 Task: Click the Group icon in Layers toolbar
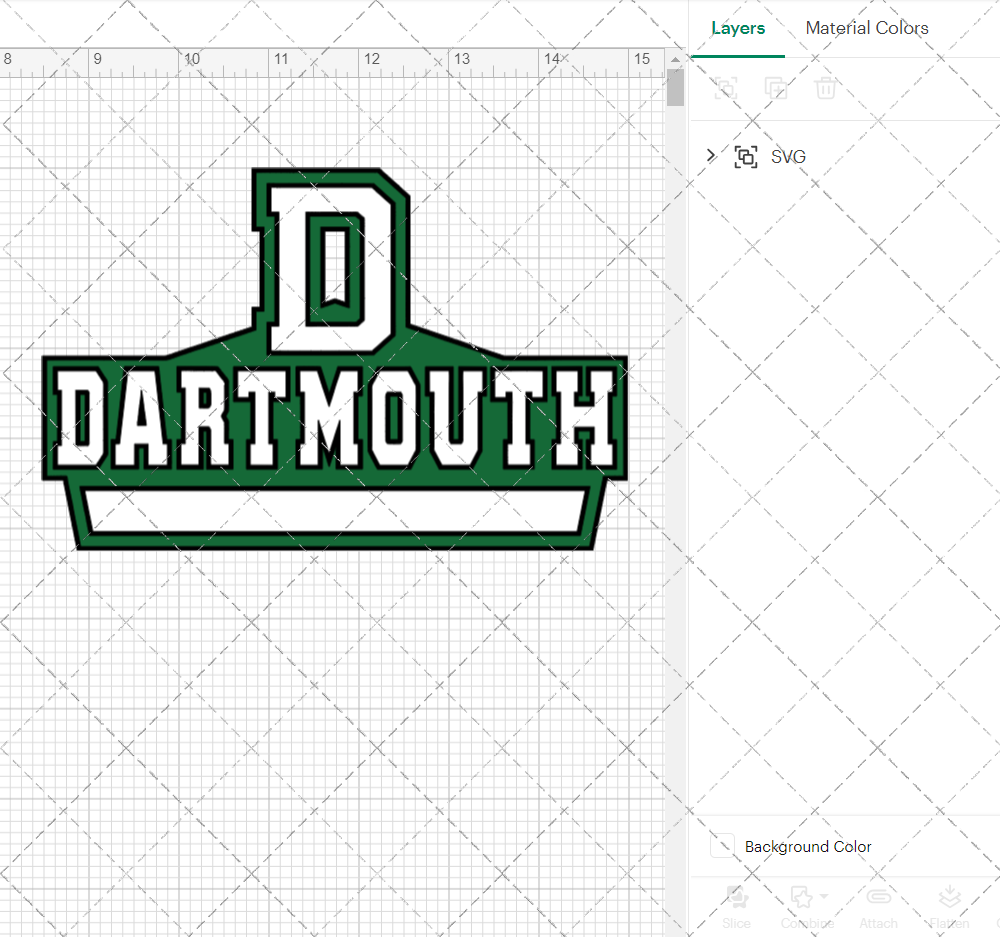coord(726,88)
